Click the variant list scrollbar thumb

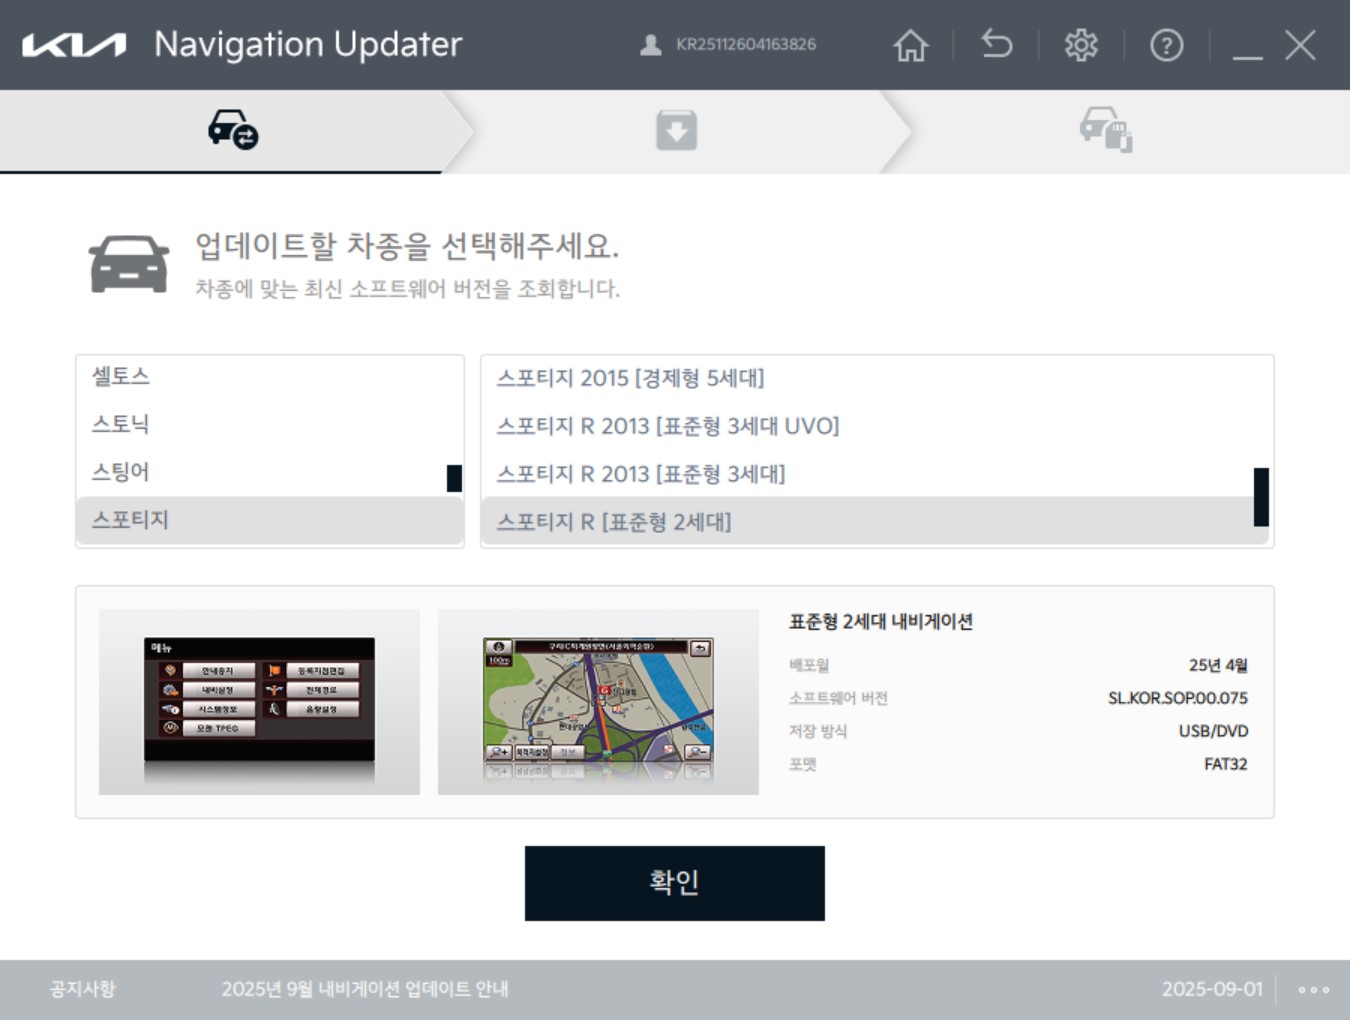tap(1261, 497)
